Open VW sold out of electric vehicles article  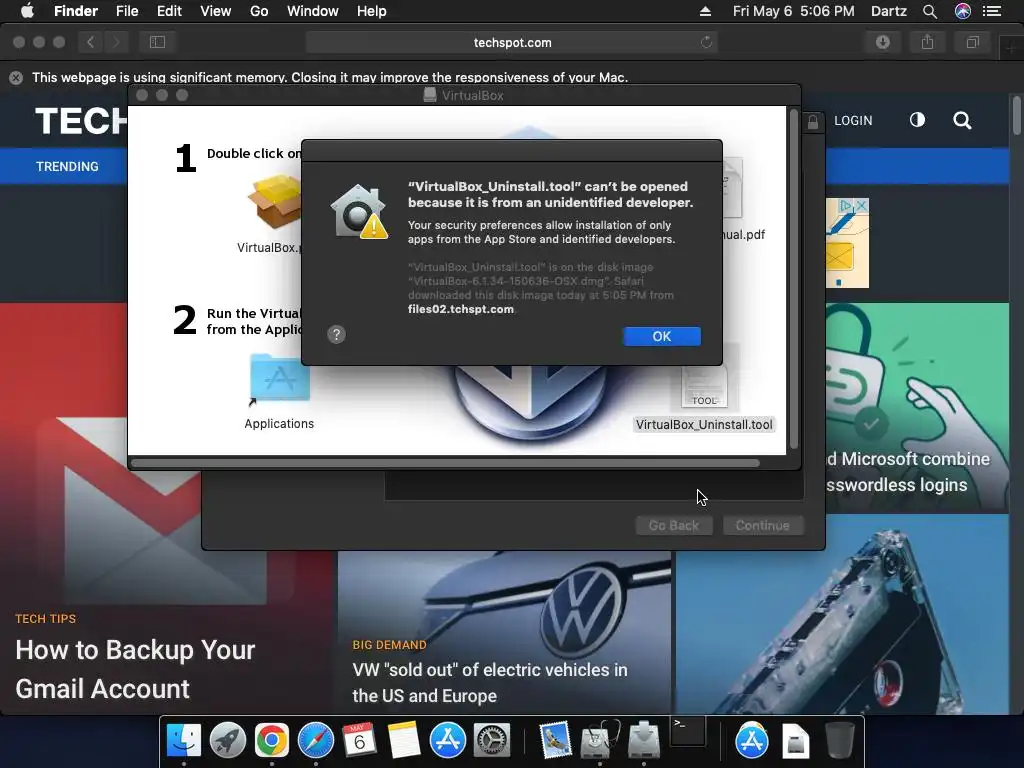pyautogui.click(x=490, y=682)
